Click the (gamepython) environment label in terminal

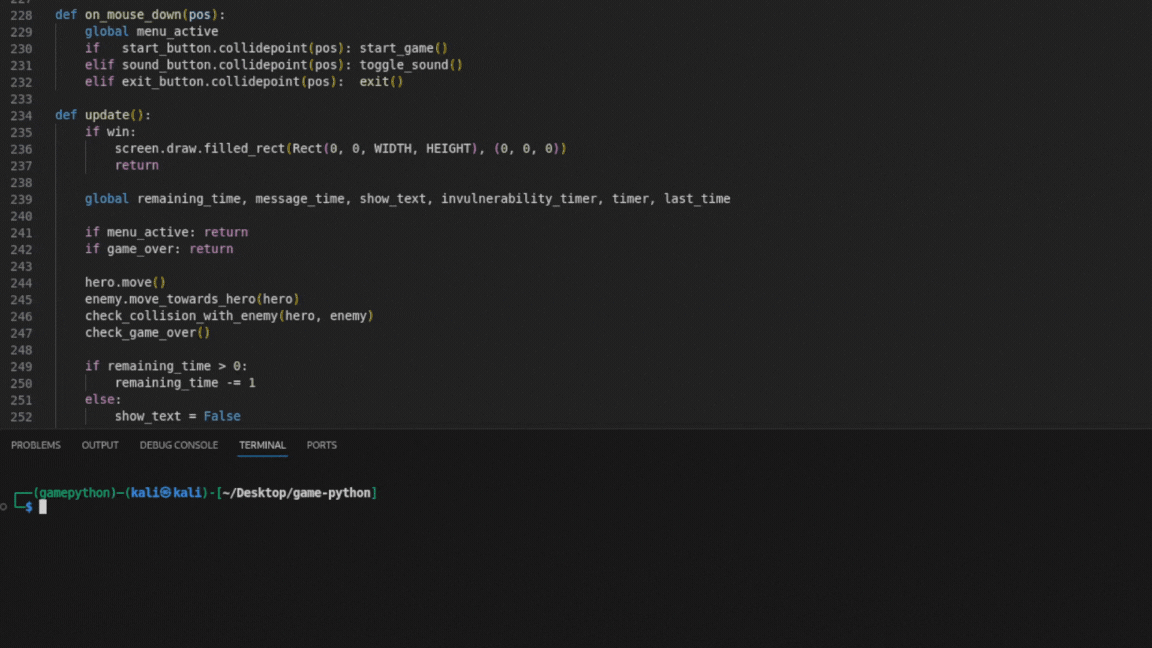click(x=75, y=493)
